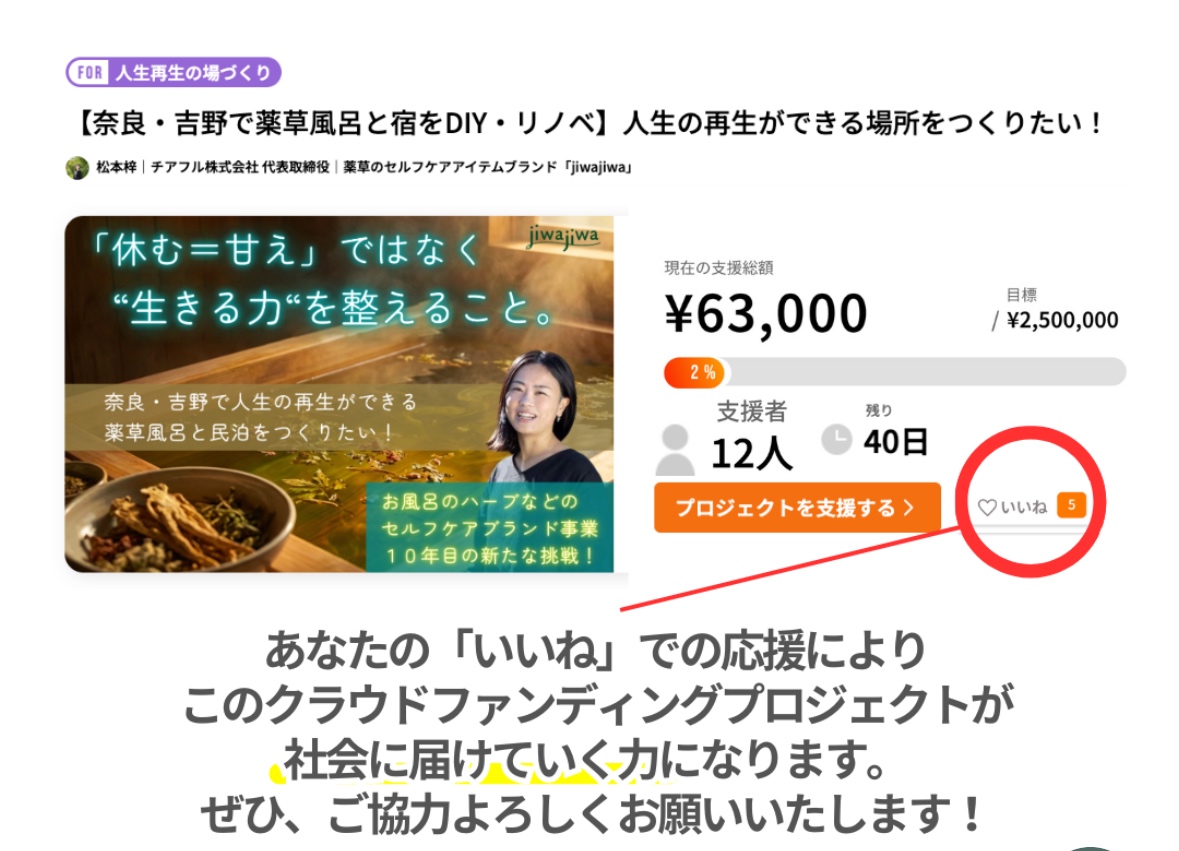This screenshot has width=1179, height=851.
Task: Open the author name 松本梓 link
Action: [117, 167]
